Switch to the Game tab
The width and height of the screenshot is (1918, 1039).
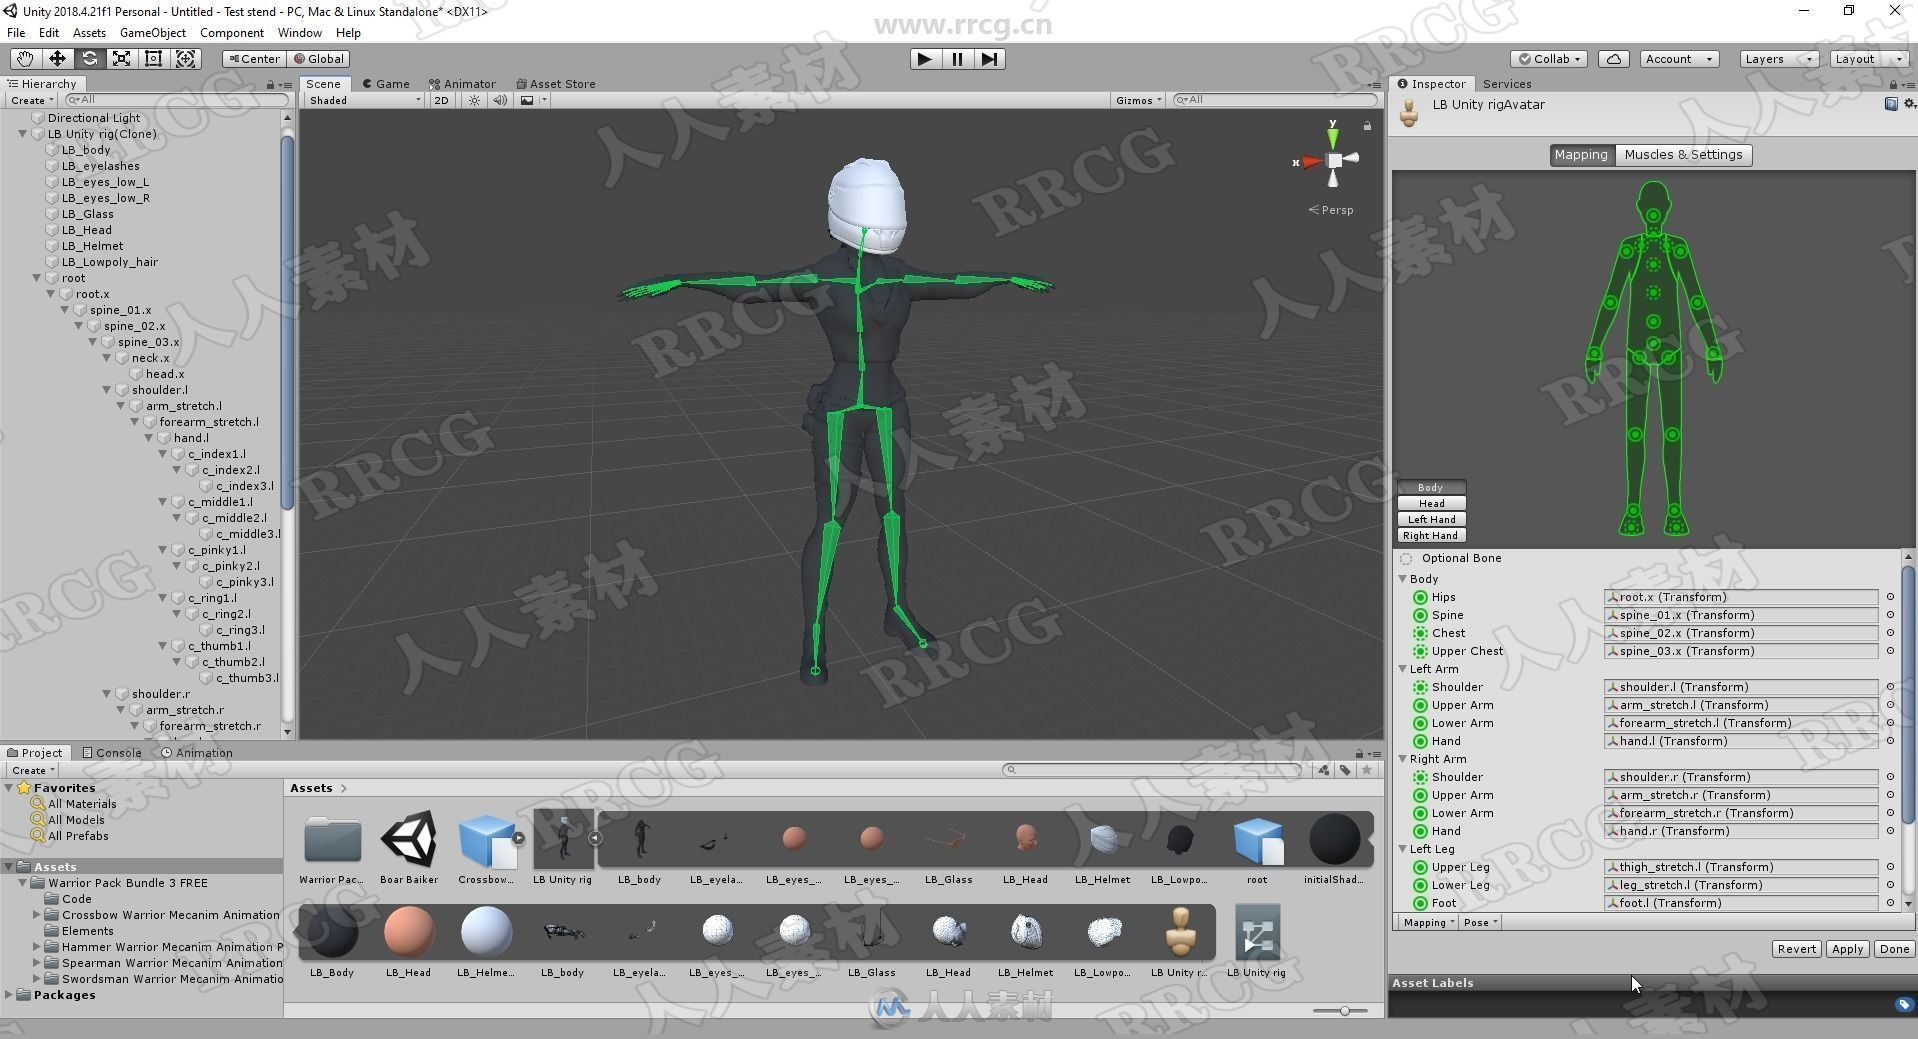pos(386,84)
